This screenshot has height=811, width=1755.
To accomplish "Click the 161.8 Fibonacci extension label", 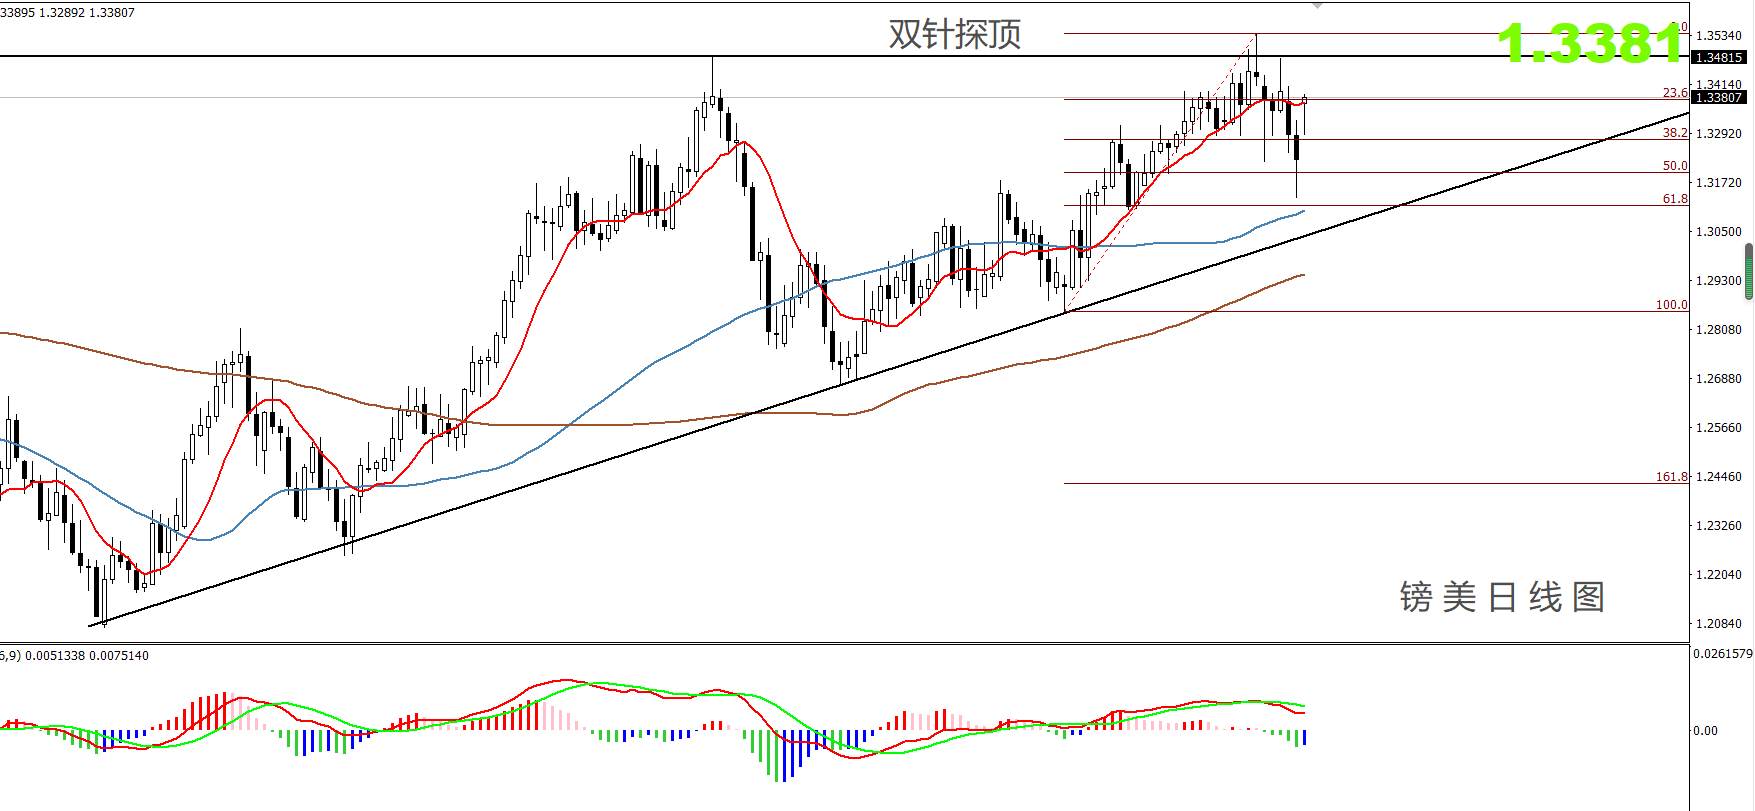I will 1672,477.
